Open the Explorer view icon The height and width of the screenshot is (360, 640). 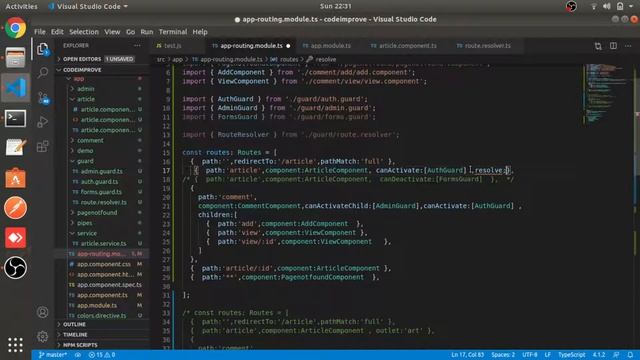(x=42, y=49)
